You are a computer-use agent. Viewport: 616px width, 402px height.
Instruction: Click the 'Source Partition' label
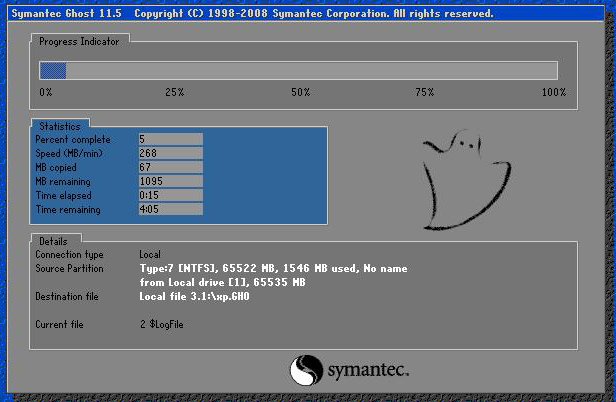(x=70, y=268)
